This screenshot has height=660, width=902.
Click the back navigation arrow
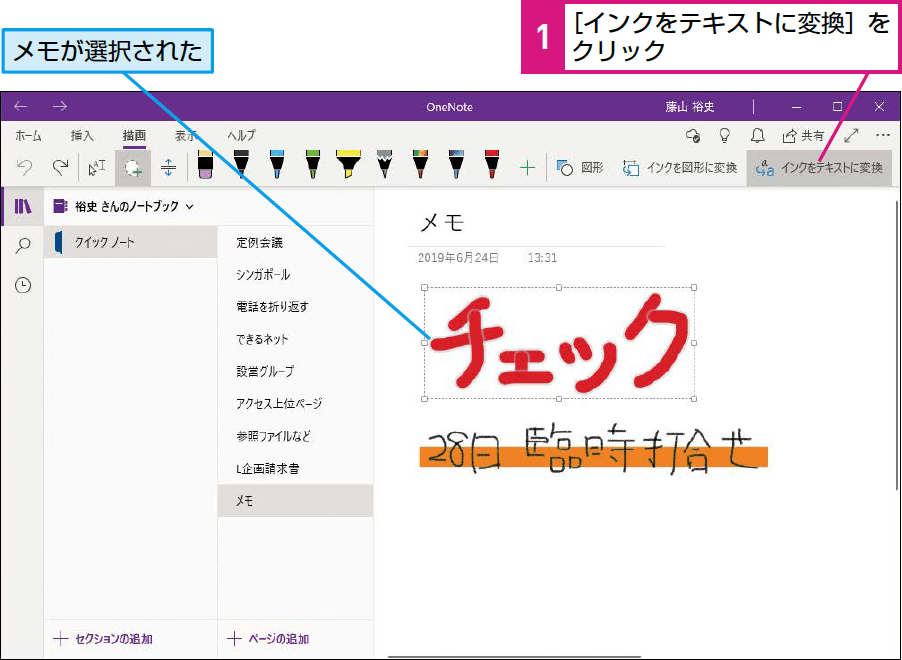[x=21, y=106]
